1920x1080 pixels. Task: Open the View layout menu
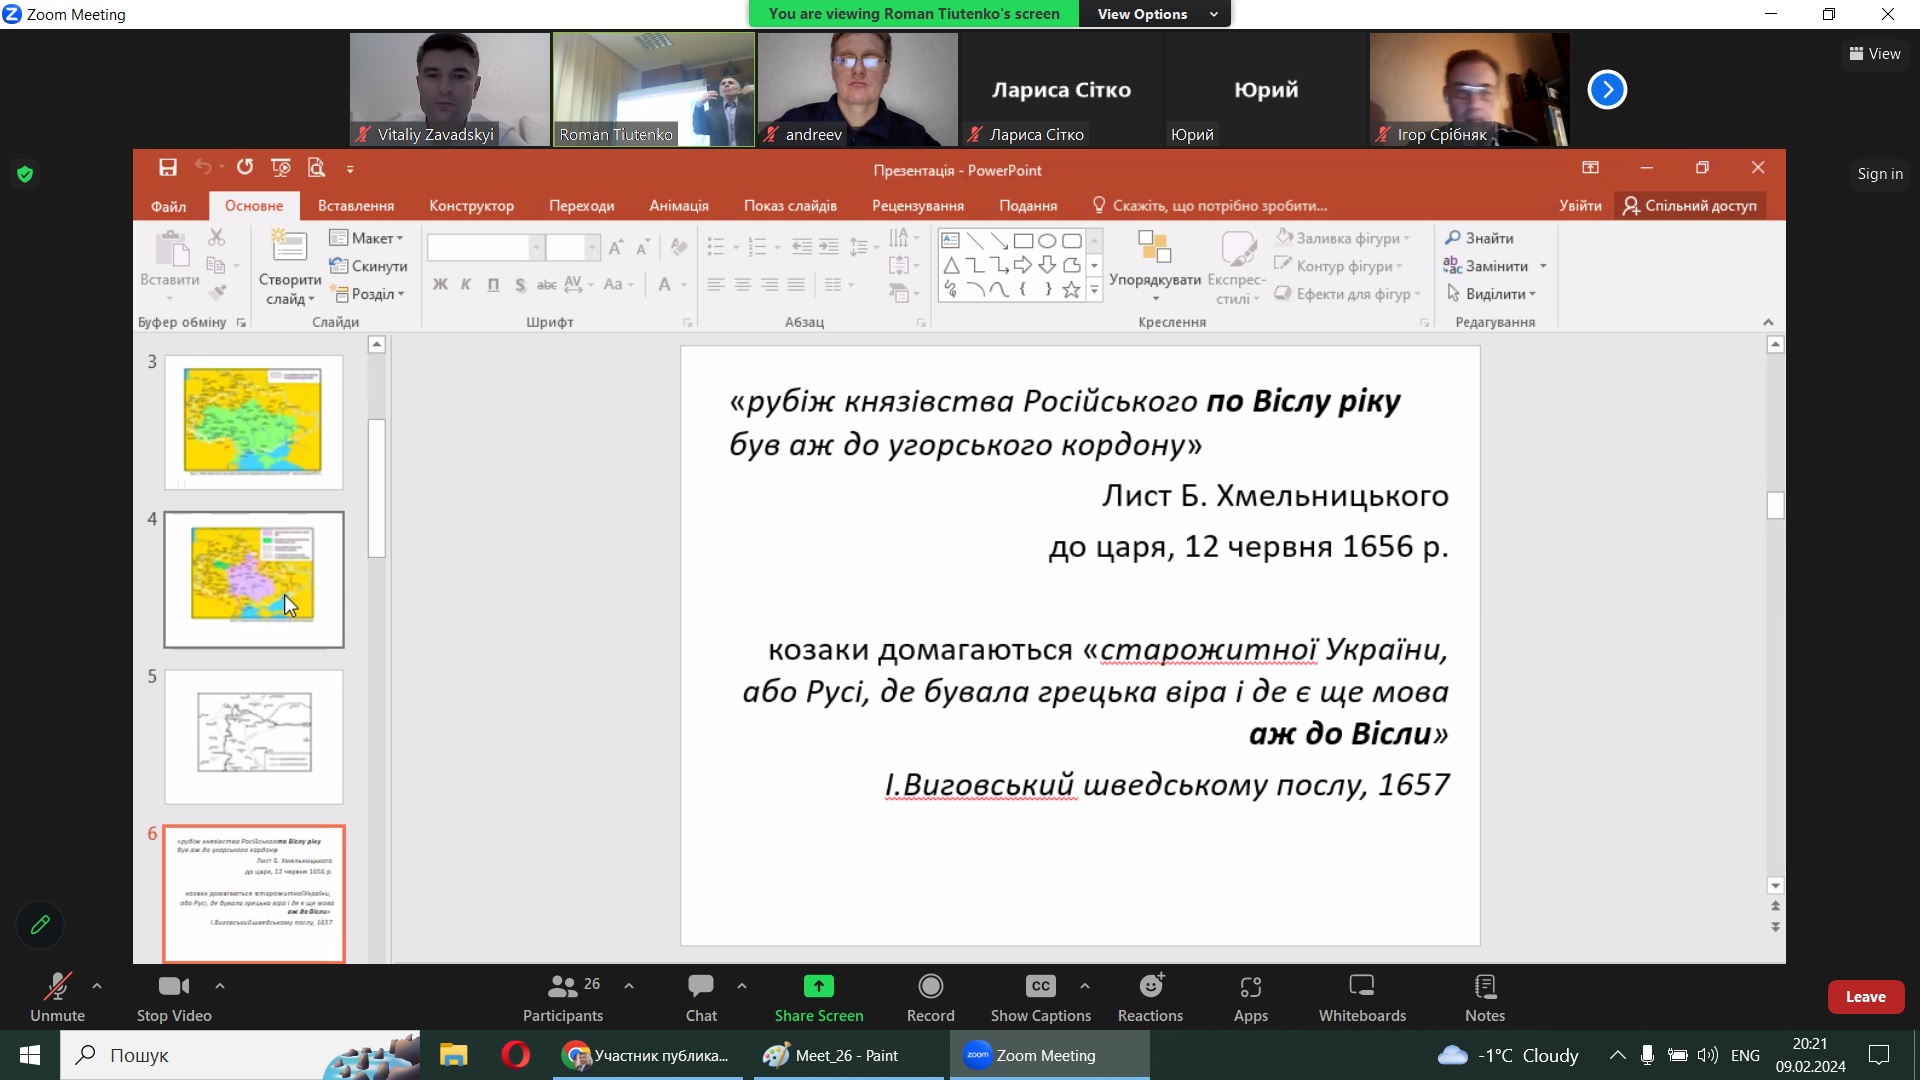click(1874, 54)
